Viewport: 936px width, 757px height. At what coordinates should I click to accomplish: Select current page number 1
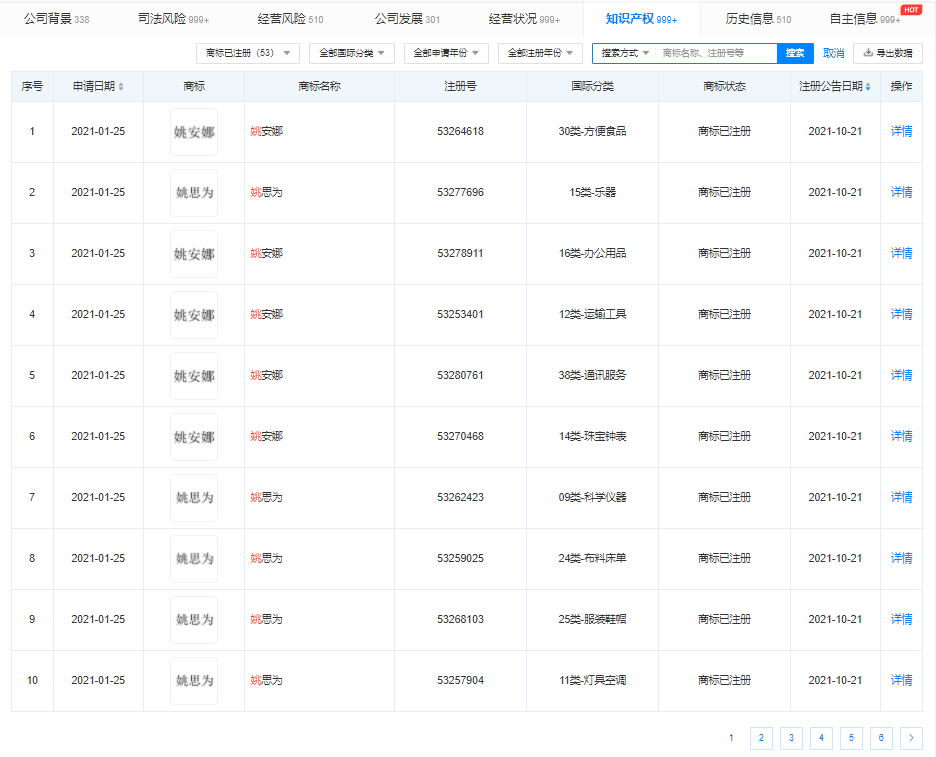(x=731, y=738)
